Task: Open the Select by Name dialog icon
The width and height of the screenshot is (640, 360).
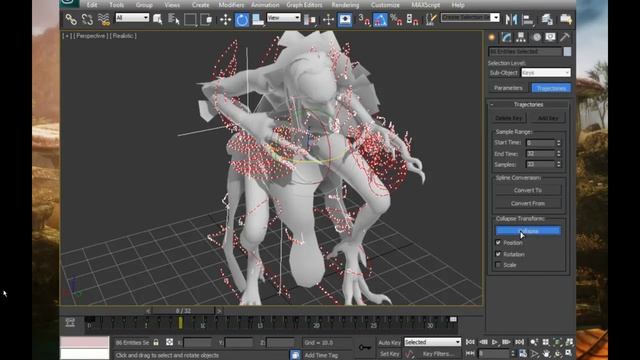Action: [174, 19]
